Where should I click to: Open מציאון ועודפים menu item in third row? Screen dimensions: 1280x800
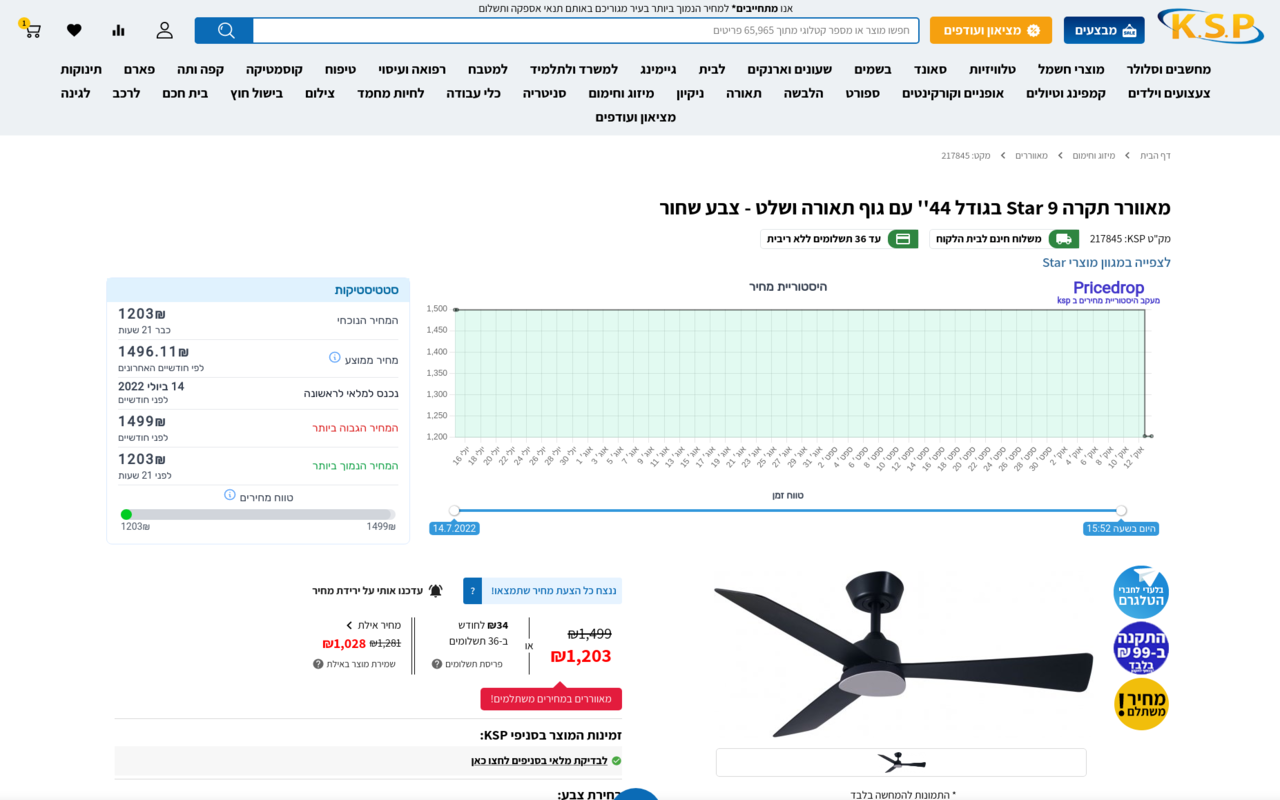636,117
